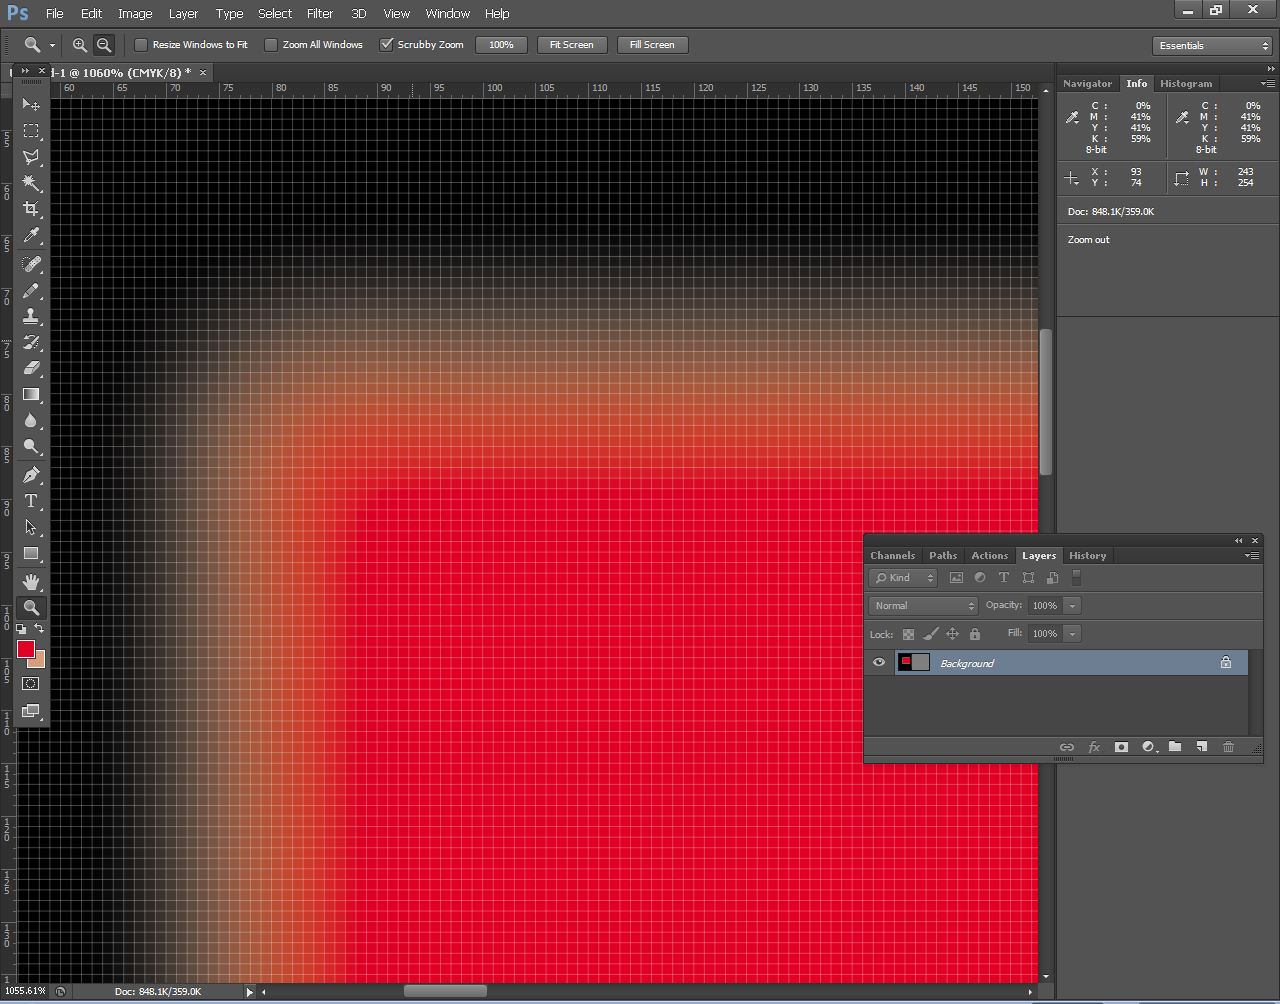Viewport: 1280px width, 1004px height.
Task: Create a new group folder in Layers panel
Action: (1175, 747)
